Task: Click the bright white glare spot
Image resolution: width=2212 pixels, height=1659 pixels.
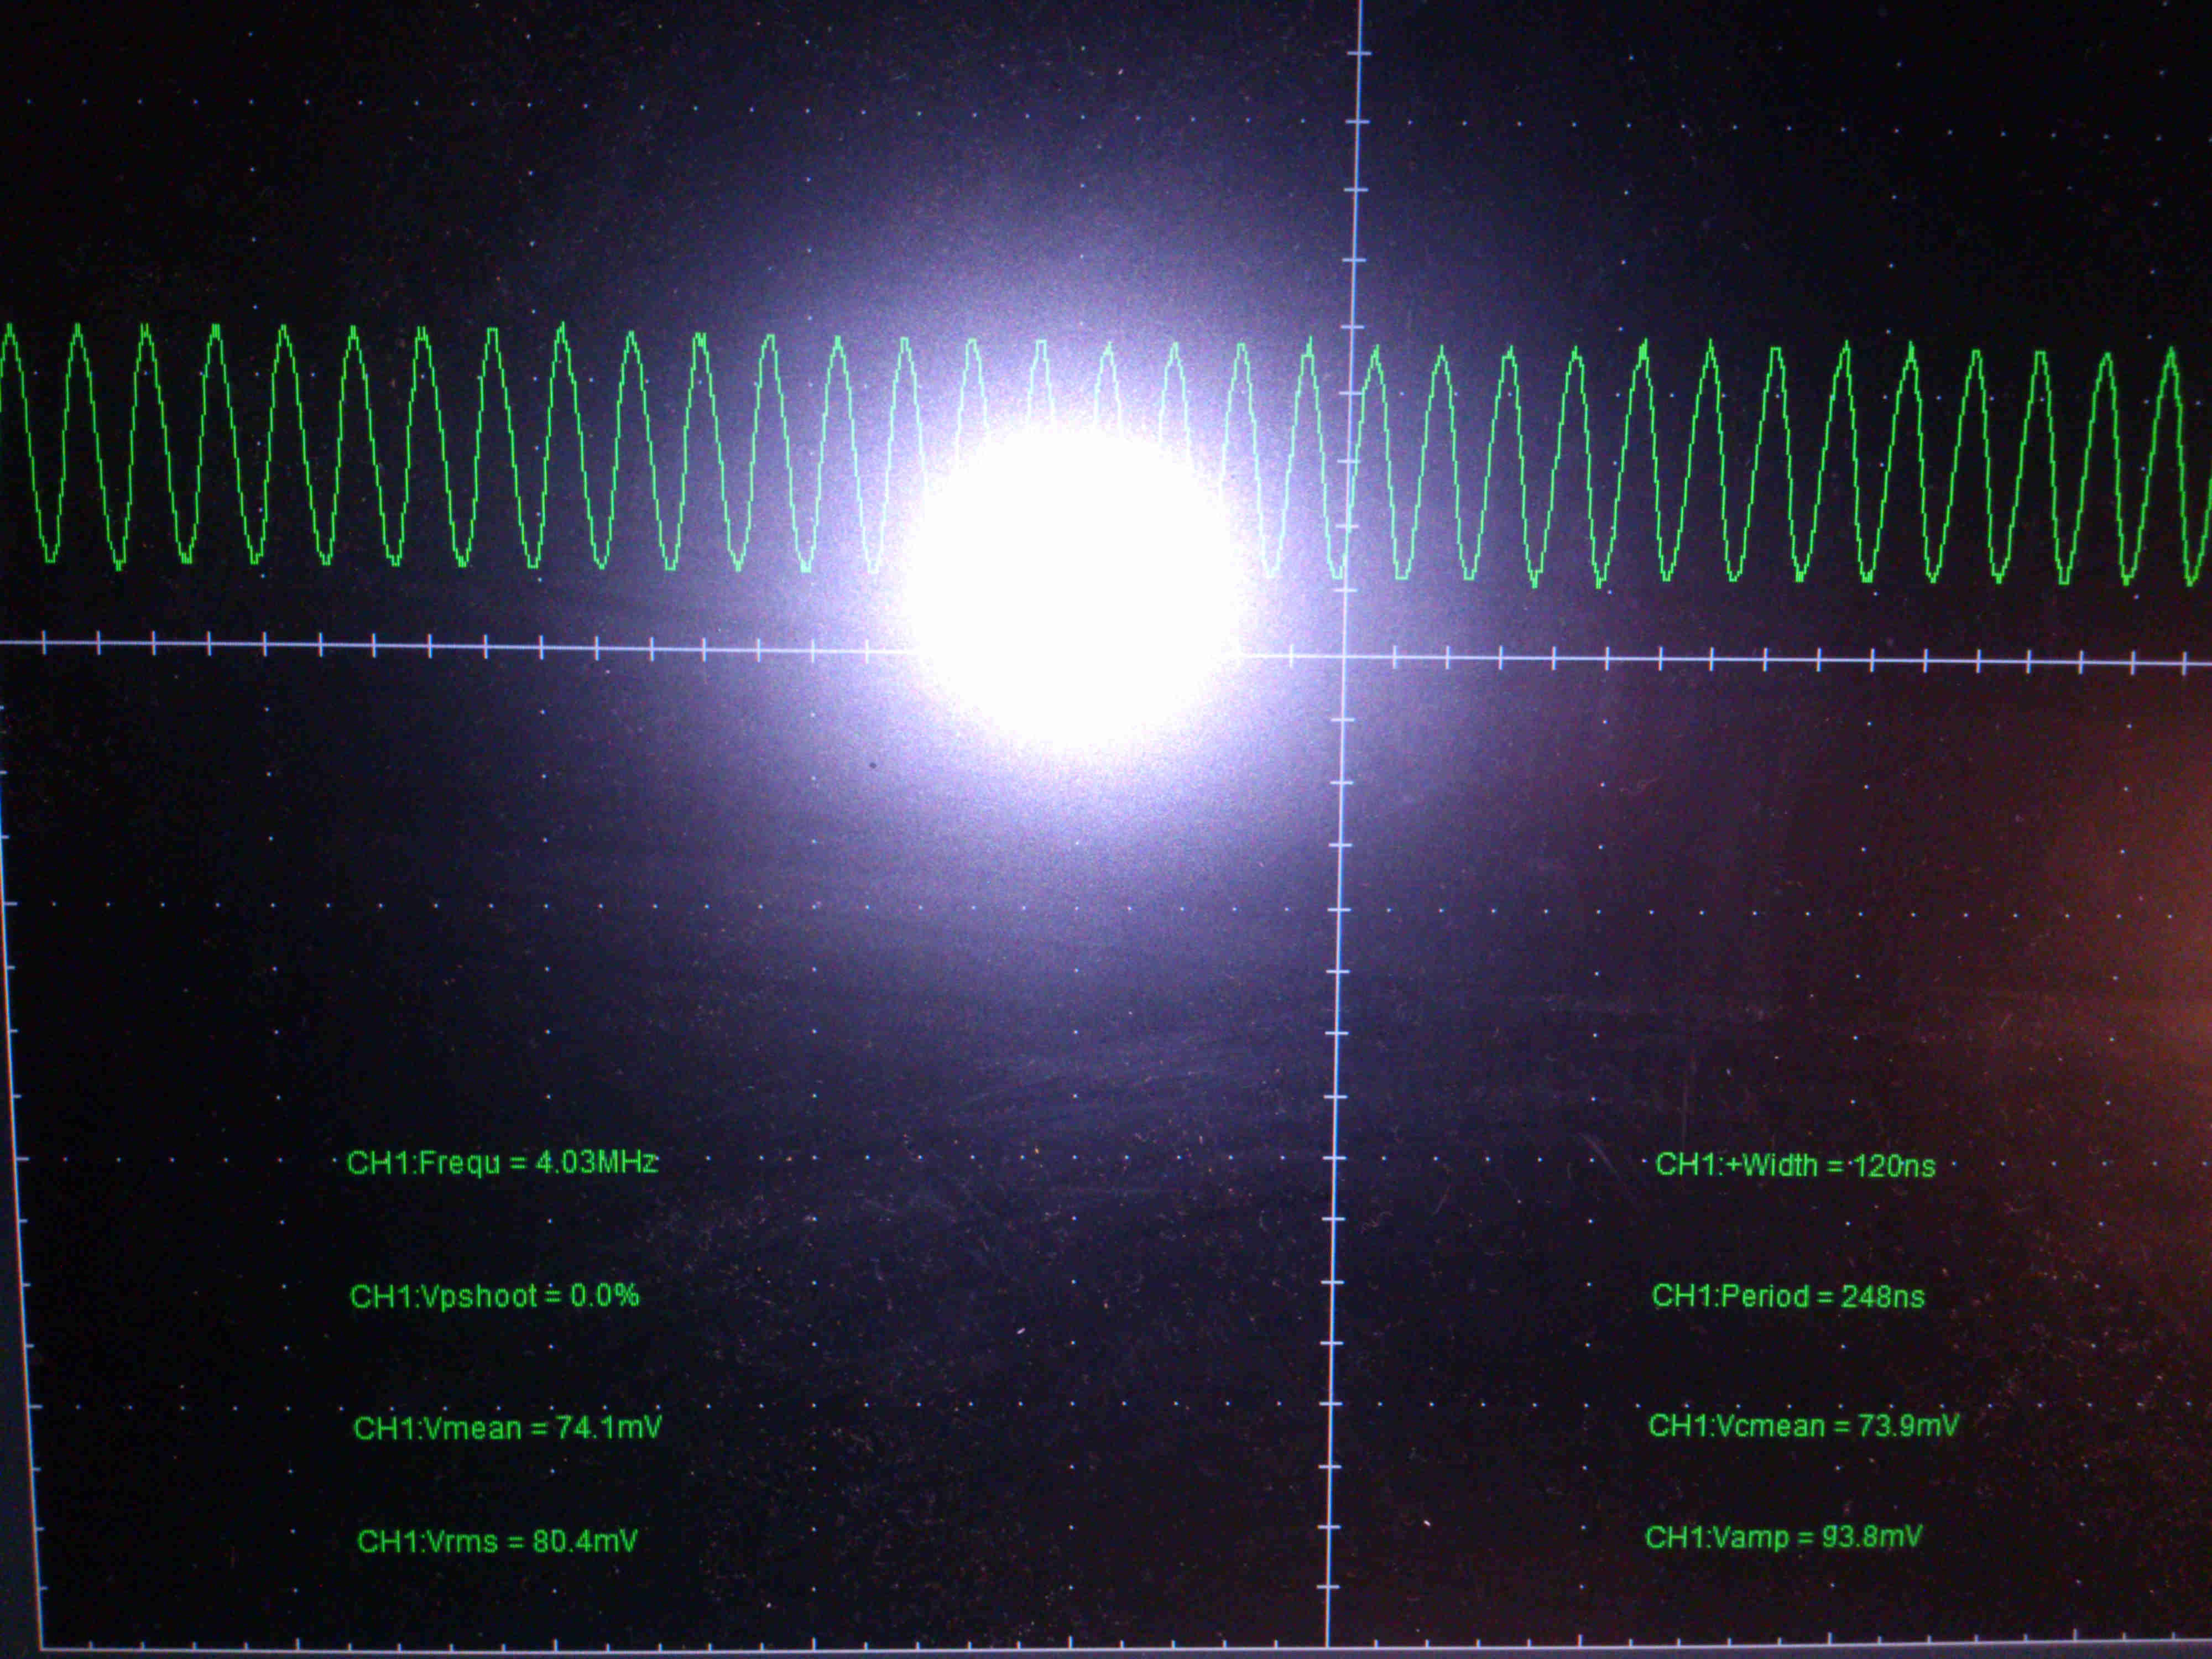Action: point(1072,590)
